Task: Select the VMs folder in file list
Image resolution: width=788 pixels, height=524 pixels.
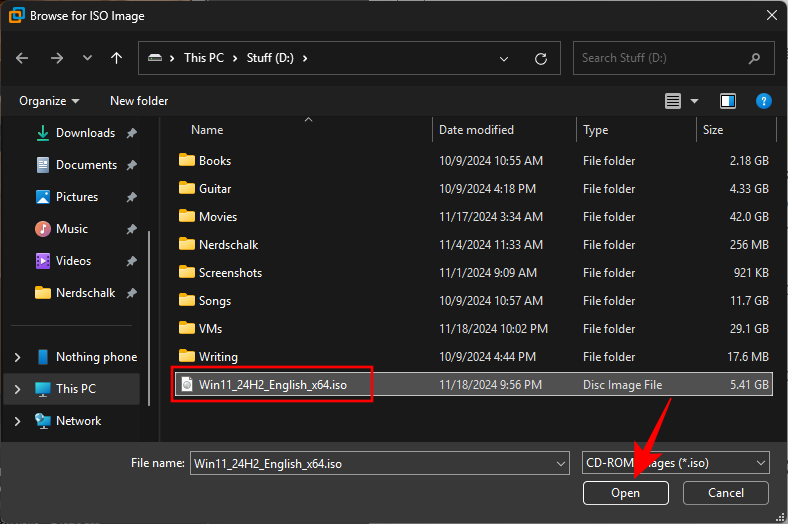Action: pos(213,329)
